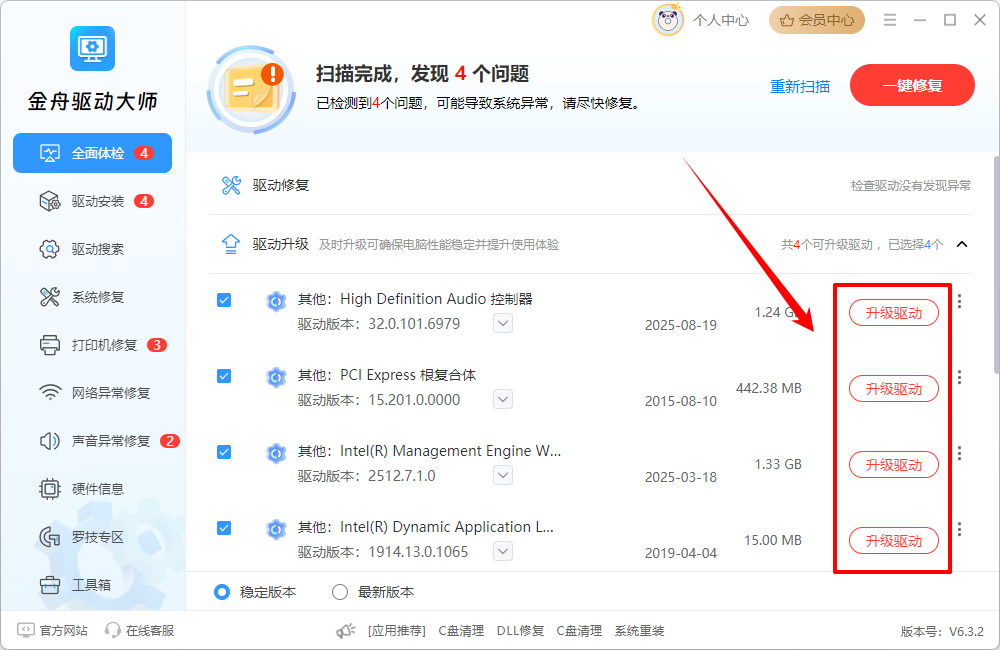The height and width of the screenshot is (650, 1000).
Task: Click [应用推荐] in footer
Action: tap(397, 631)
